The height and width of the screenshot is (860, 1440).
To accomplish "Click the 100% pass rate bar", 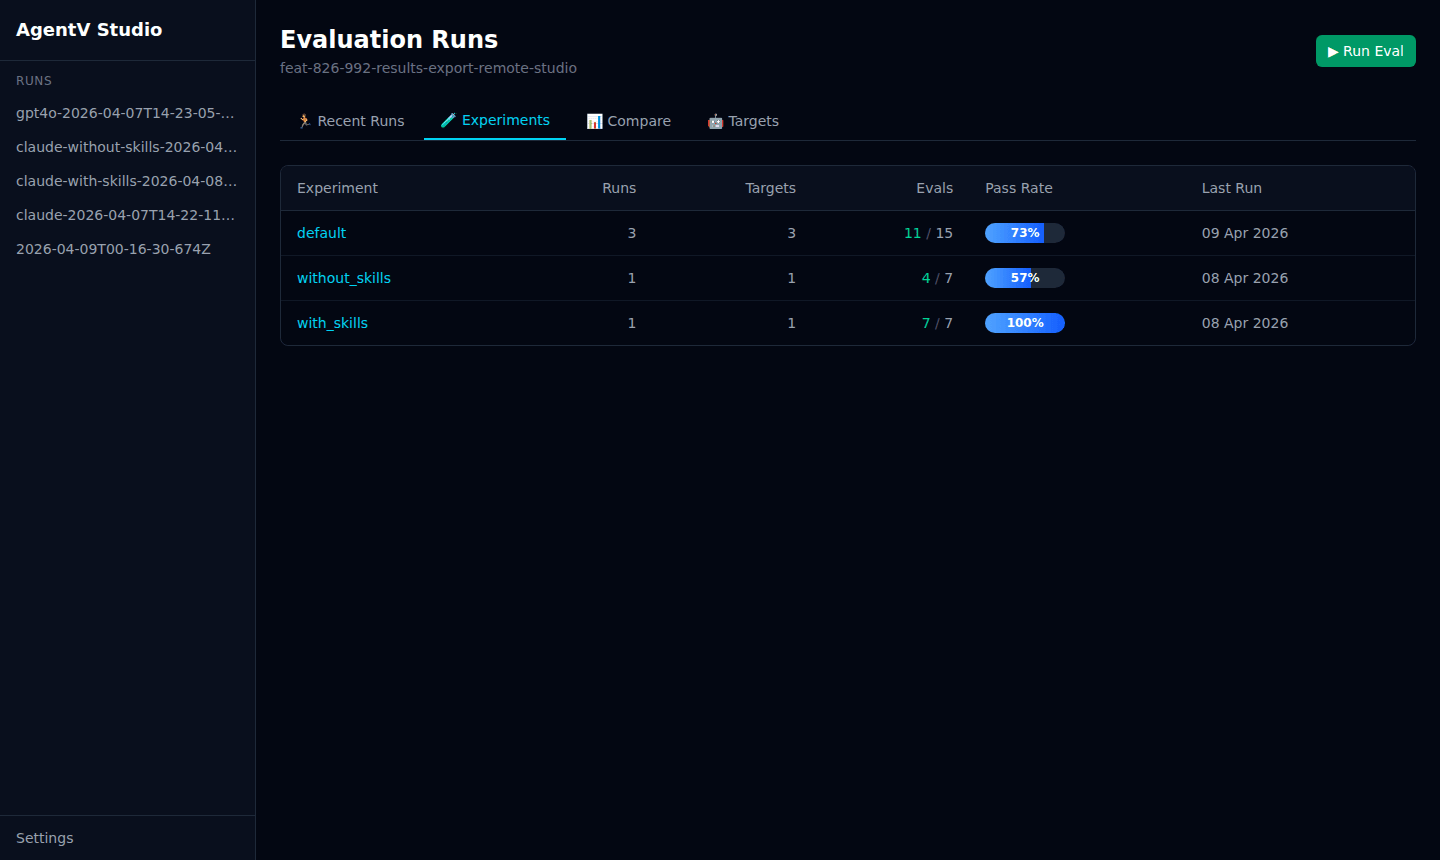I will 1024,323.
